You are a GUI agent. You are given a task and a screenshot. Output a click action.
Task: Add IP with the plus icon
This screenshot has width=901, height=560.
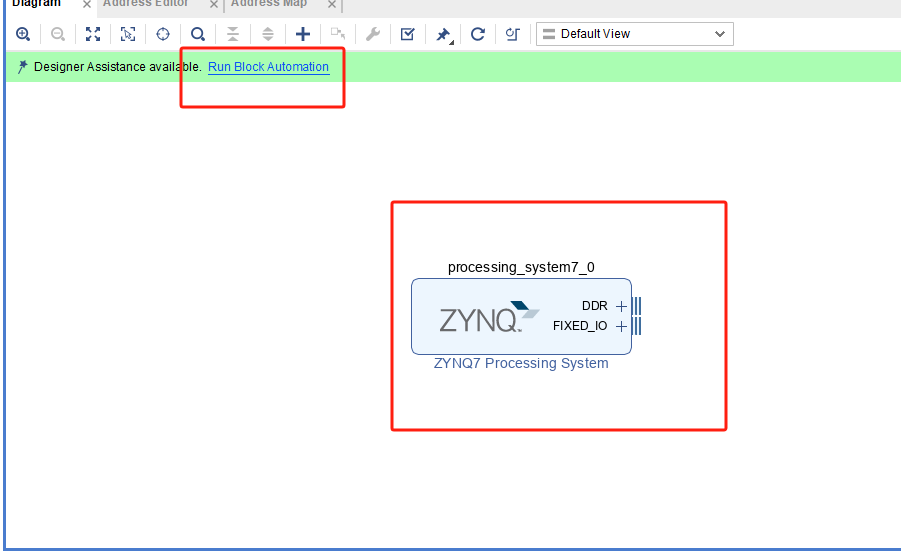click(x=303, y=34)
